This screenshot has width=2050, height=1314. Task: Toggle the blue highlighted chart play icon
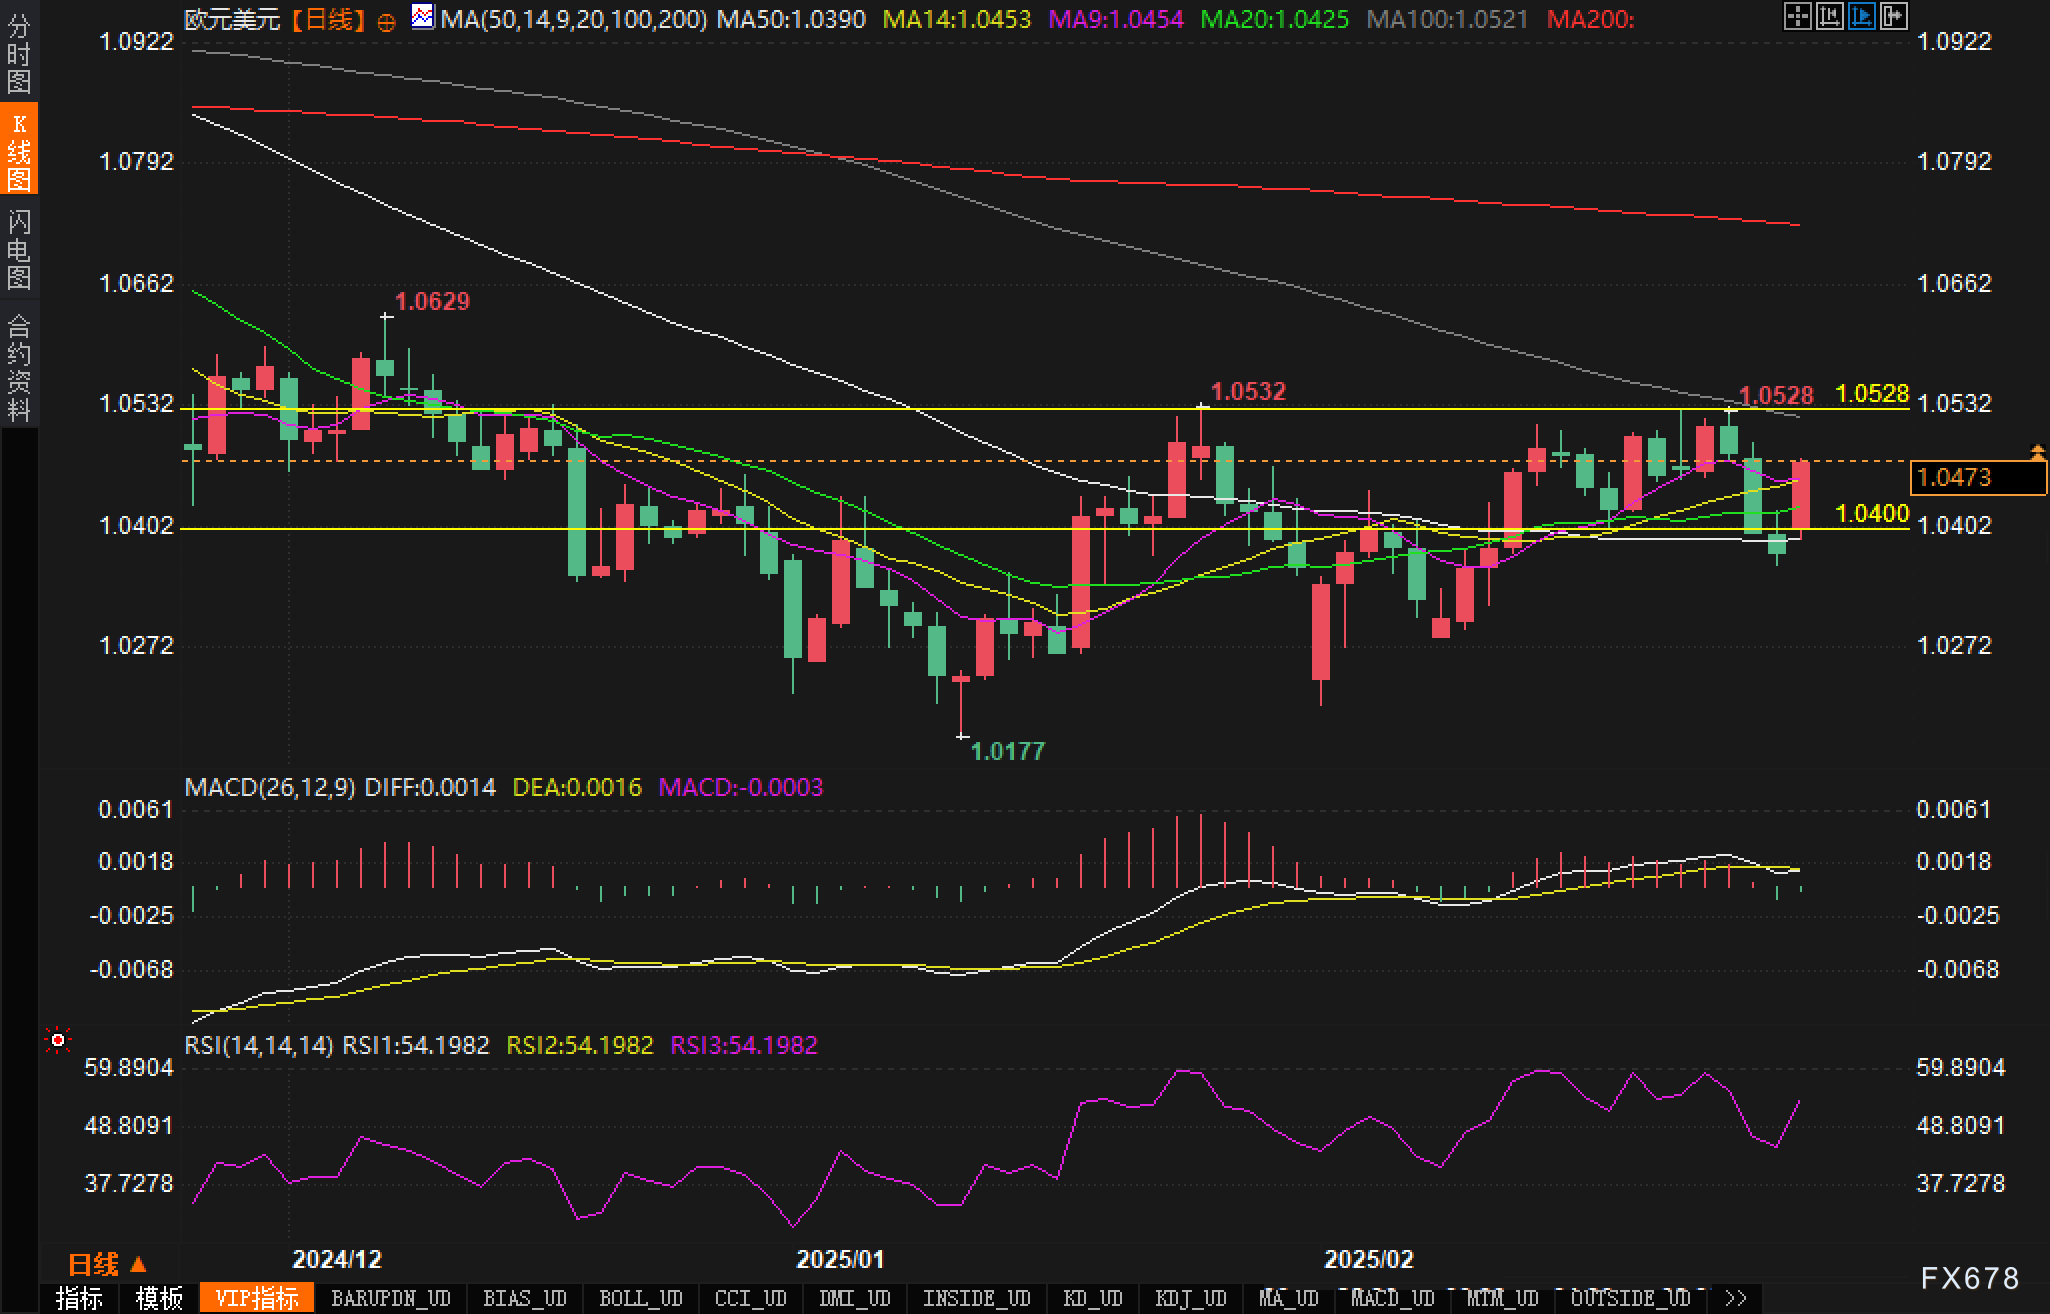click(1861, 16)
